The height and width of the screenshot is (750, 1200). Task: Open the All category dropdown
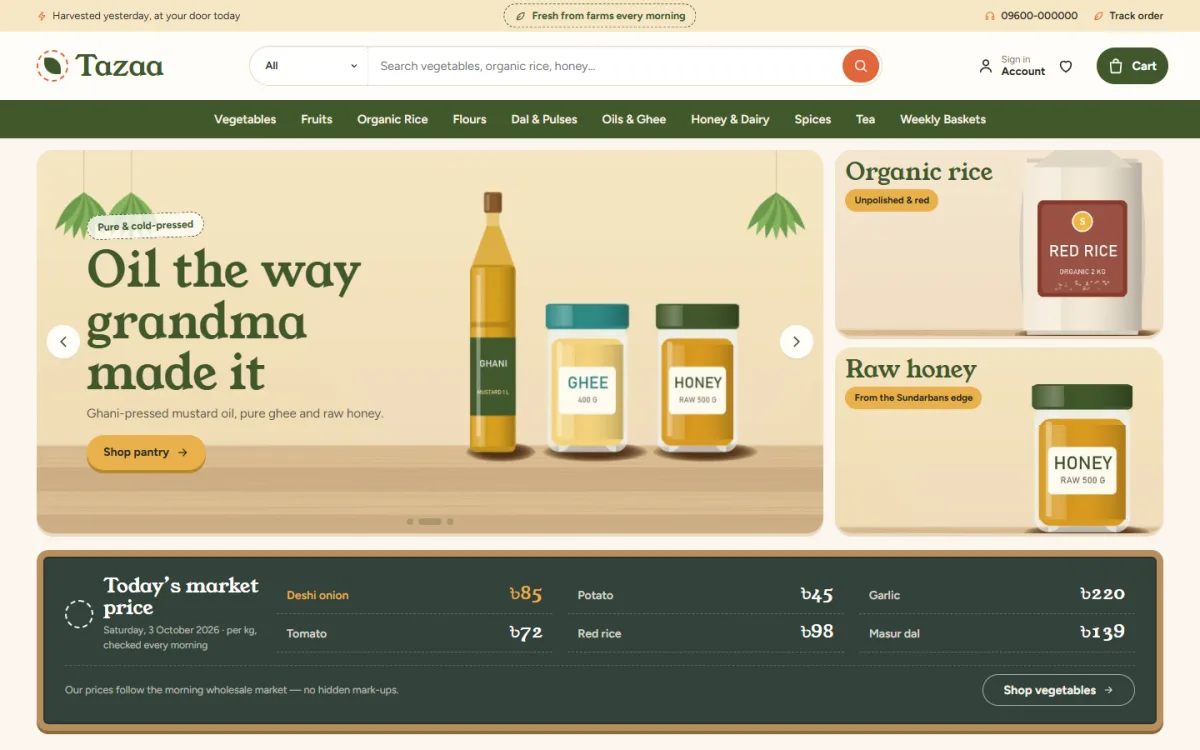[310, 66]
